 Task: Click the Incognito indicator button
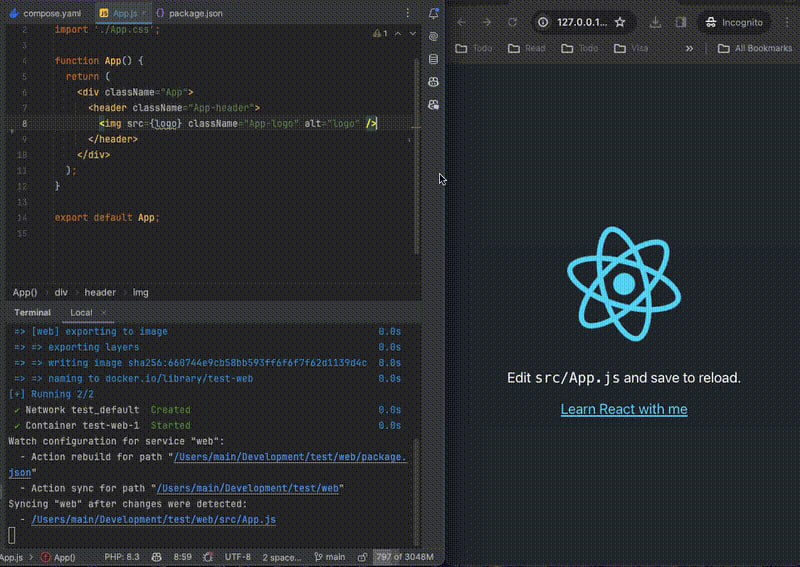click(734, 22)
